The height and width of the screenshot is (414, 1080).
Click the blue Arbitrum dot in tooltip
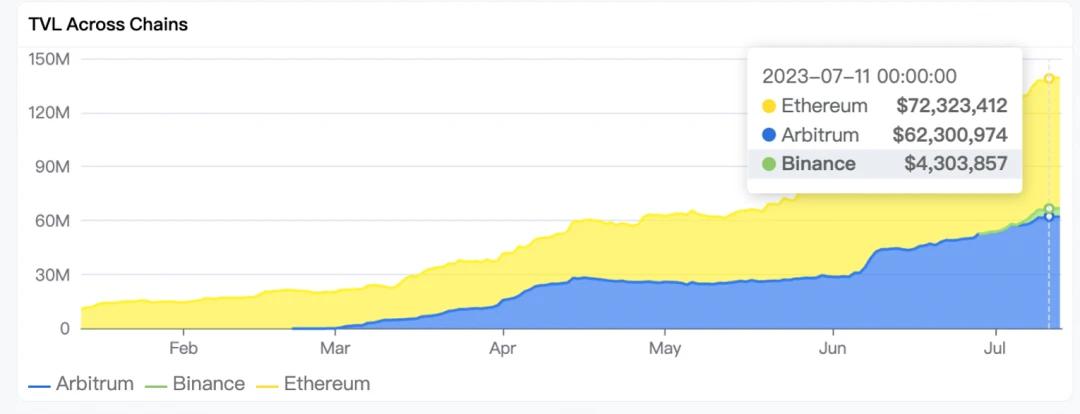tap(769, 135)
